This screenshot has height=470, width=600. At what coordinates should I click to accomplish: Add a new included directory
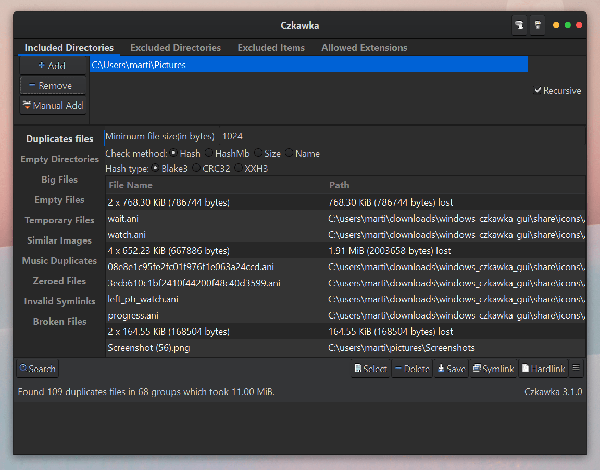tap(52, 65)
